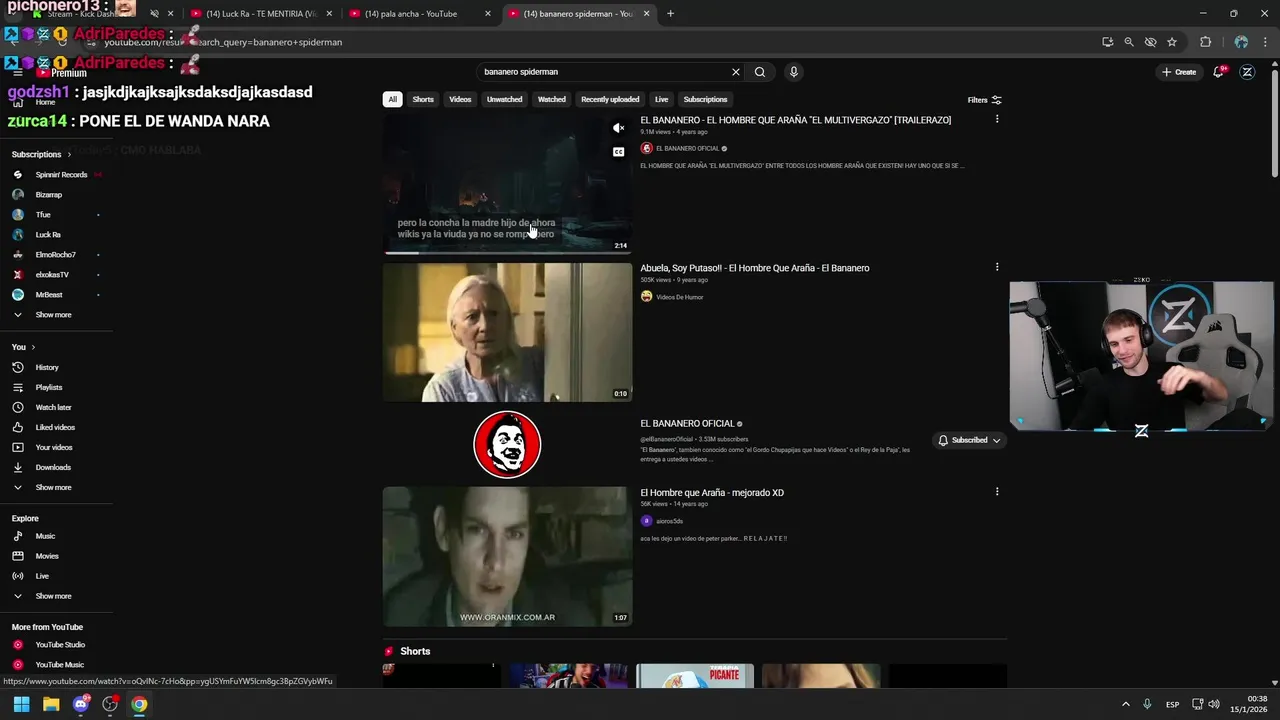Image resolution: width=1280 pixels, height=720 pixels.
Task: Open Videos De Humor channel link
Action: [679, 297]
